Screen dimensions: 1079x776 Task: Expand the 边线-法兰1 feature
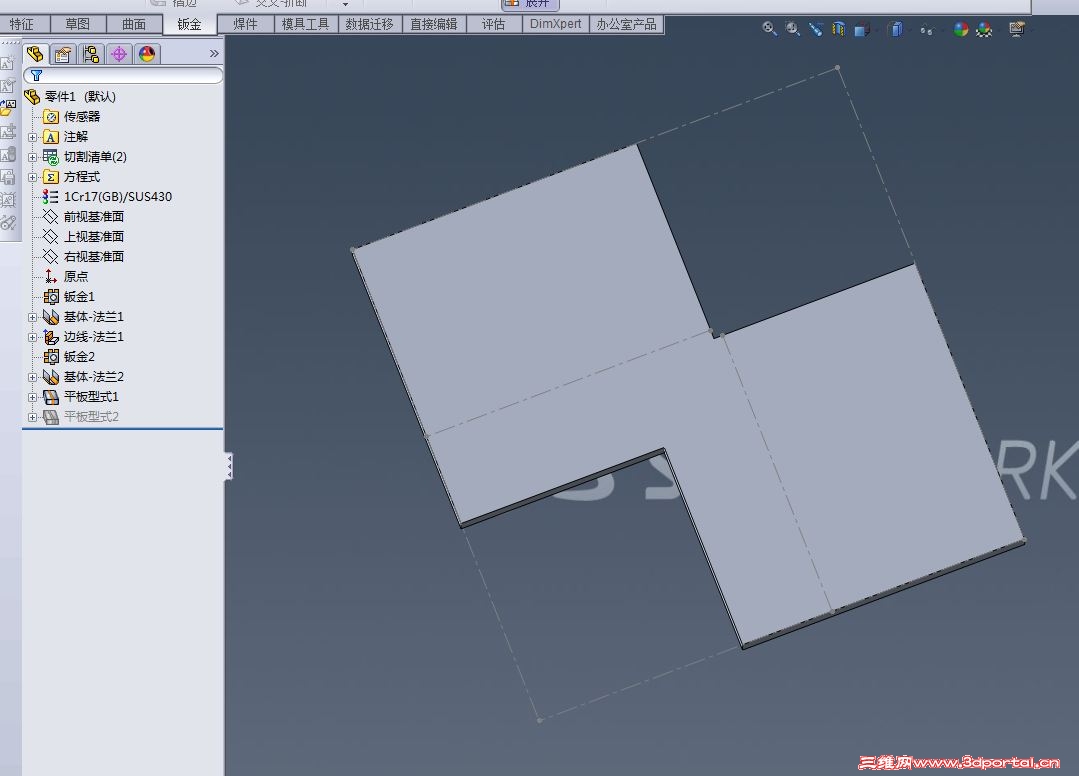coord(32,337)
